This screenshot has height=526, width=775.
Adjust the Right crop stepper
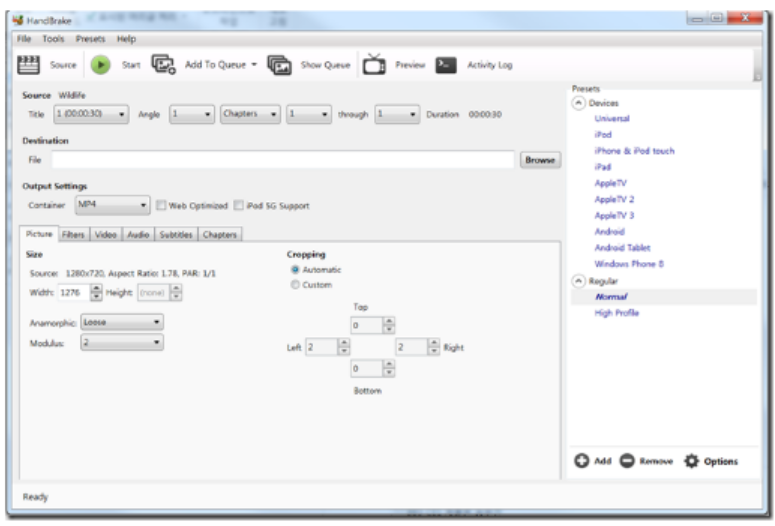coord(434,347)
